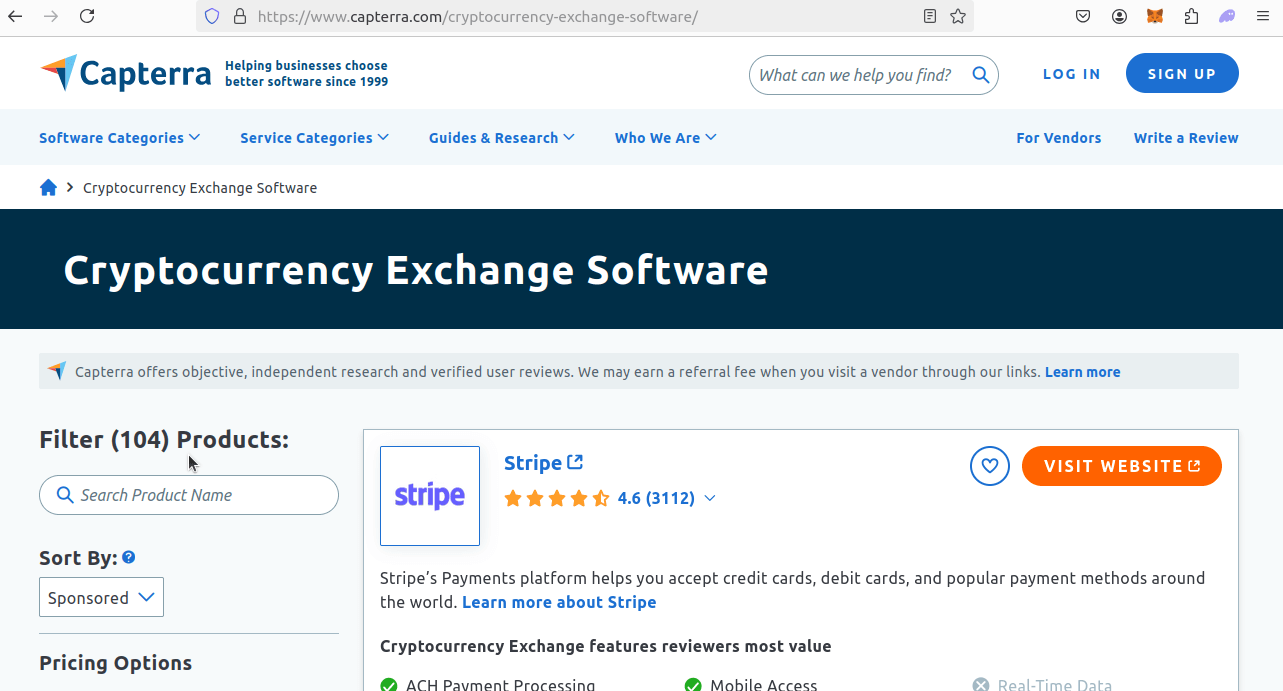Image resolution: width=1283 pixels, height=691 pixels.
Task: Expand the Guides & Research menu
Action: (502, 138)
